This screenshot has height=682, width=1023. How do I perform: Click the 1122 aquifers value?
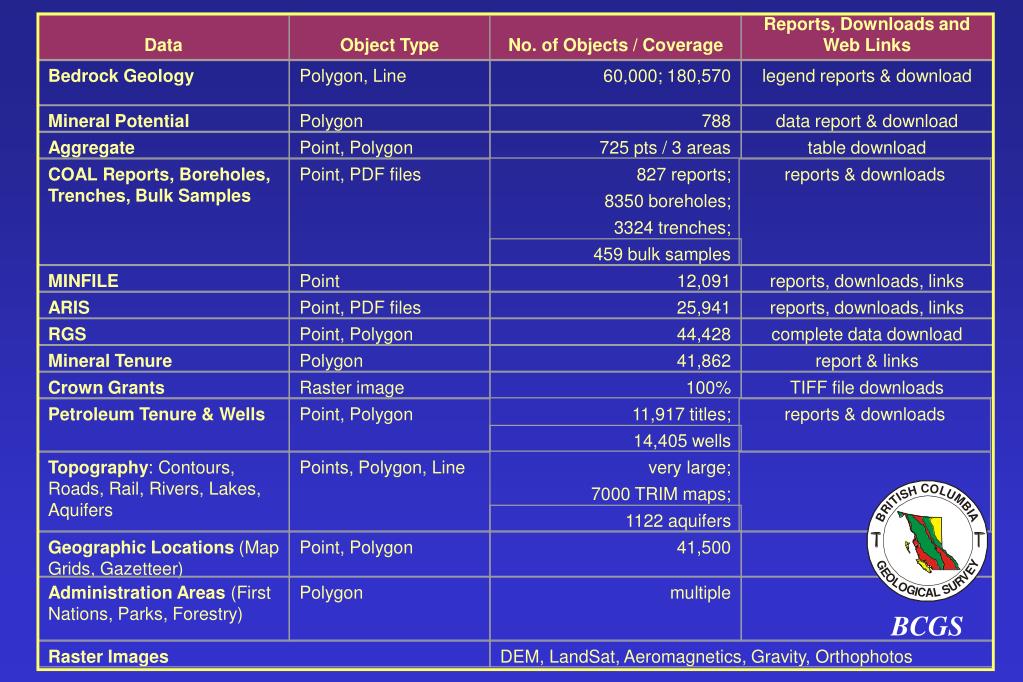pyautogui.click(x=678, y=521)
